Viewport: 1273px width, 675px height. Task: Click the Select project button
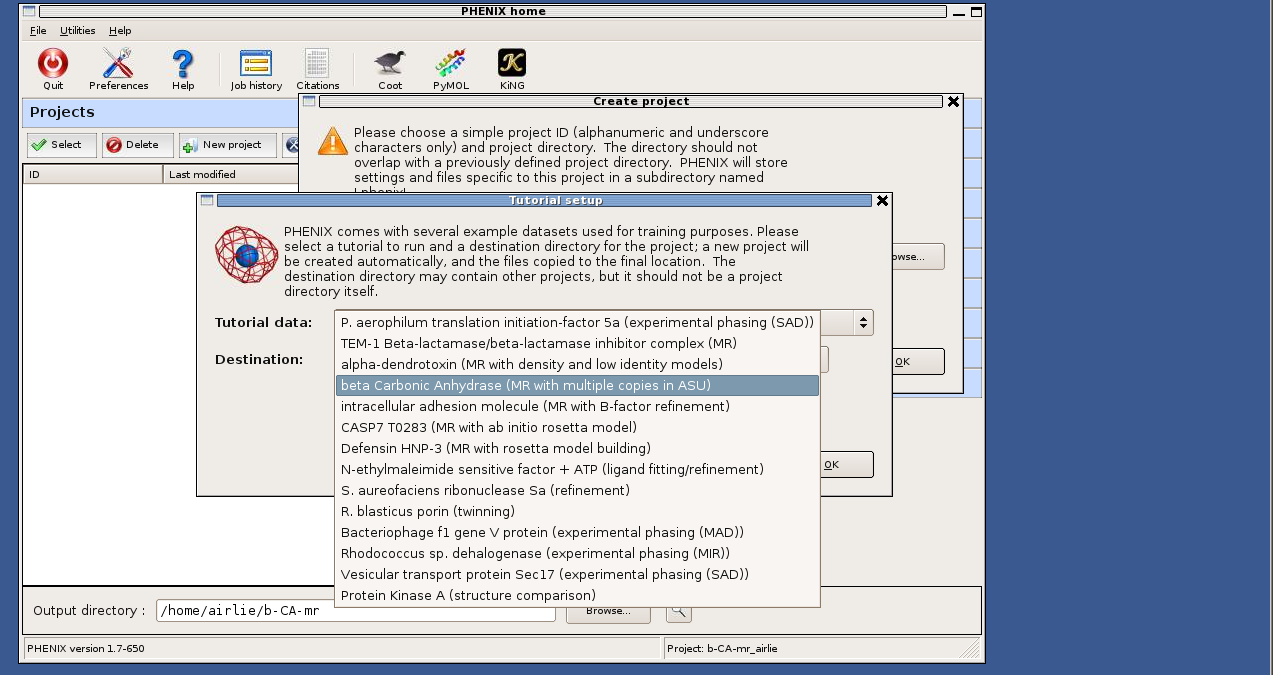click(x=61, y=145)
